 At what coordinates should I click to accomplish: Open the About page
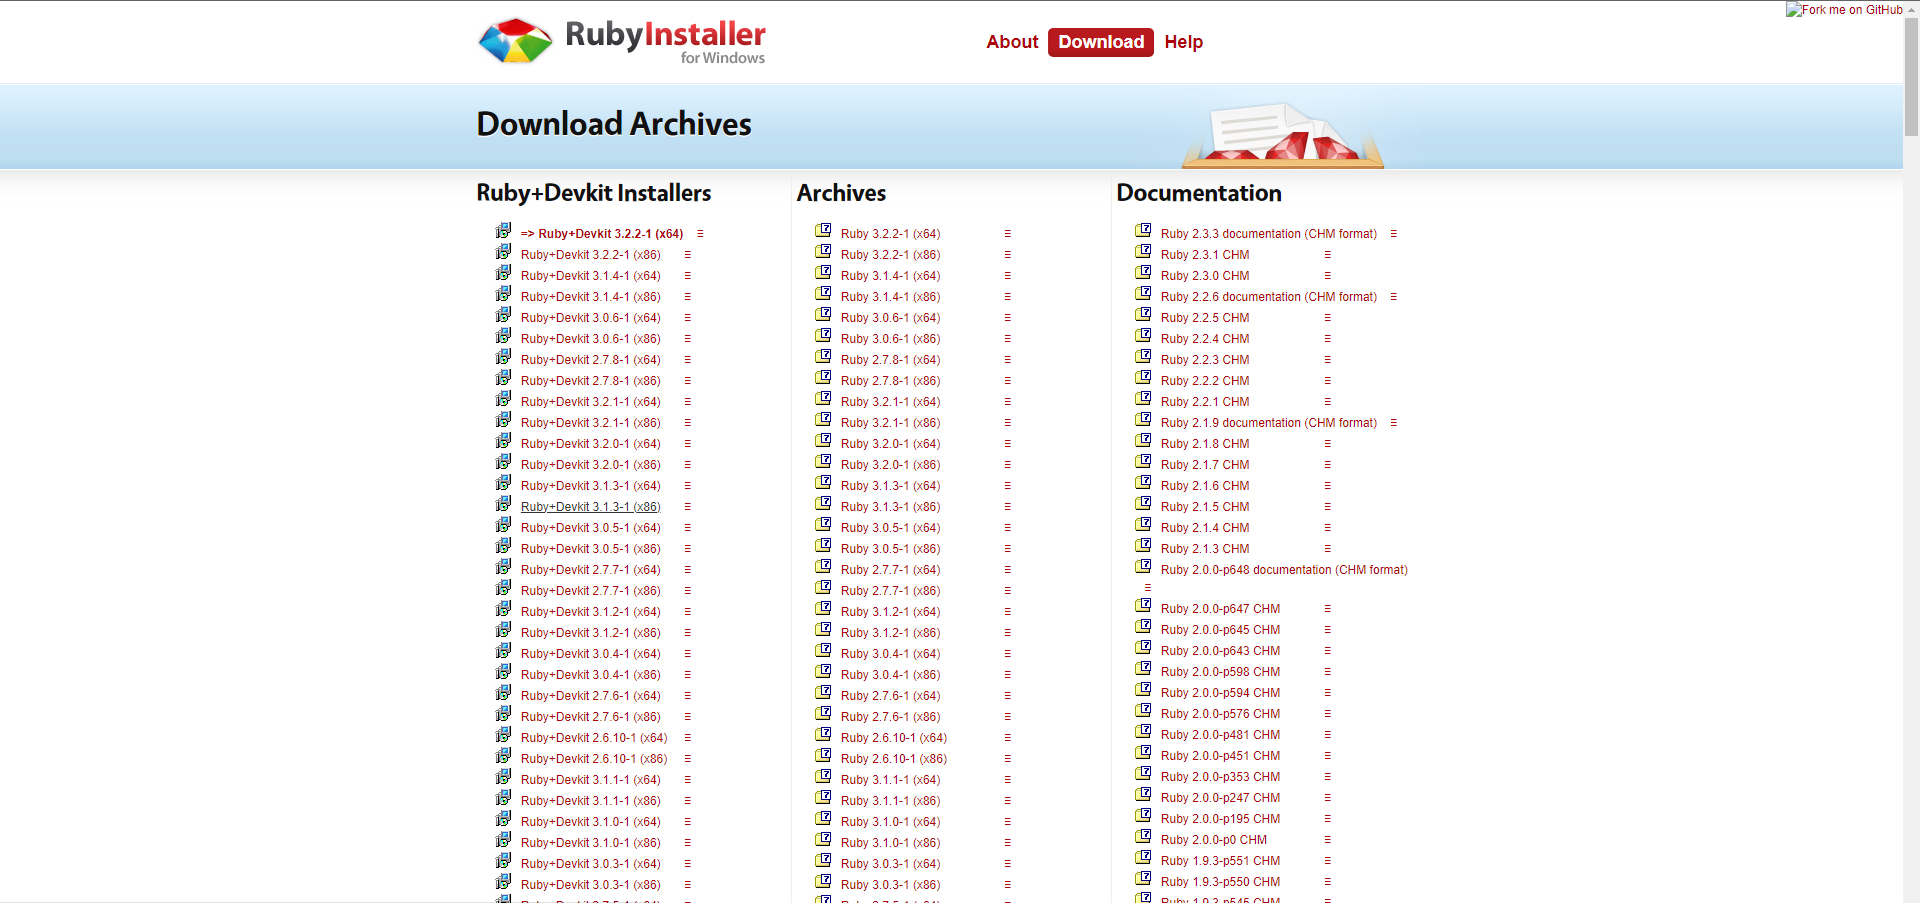tap(1012, 42)
